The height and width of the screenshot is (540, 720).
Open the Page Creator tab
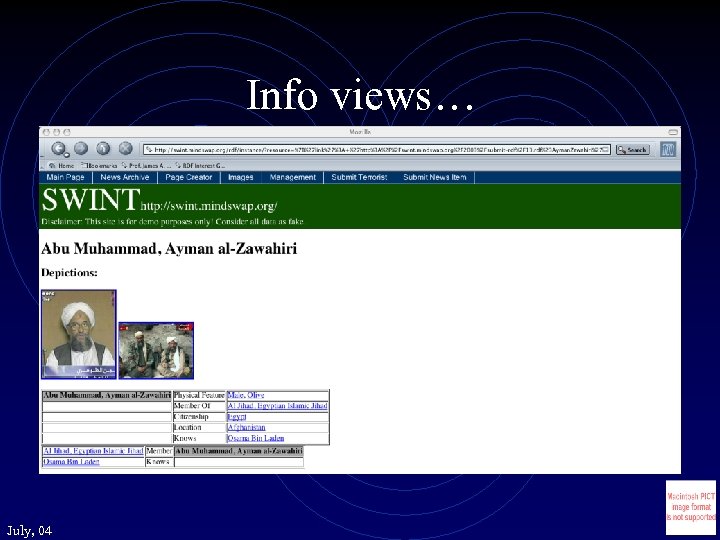click(189, 177)
